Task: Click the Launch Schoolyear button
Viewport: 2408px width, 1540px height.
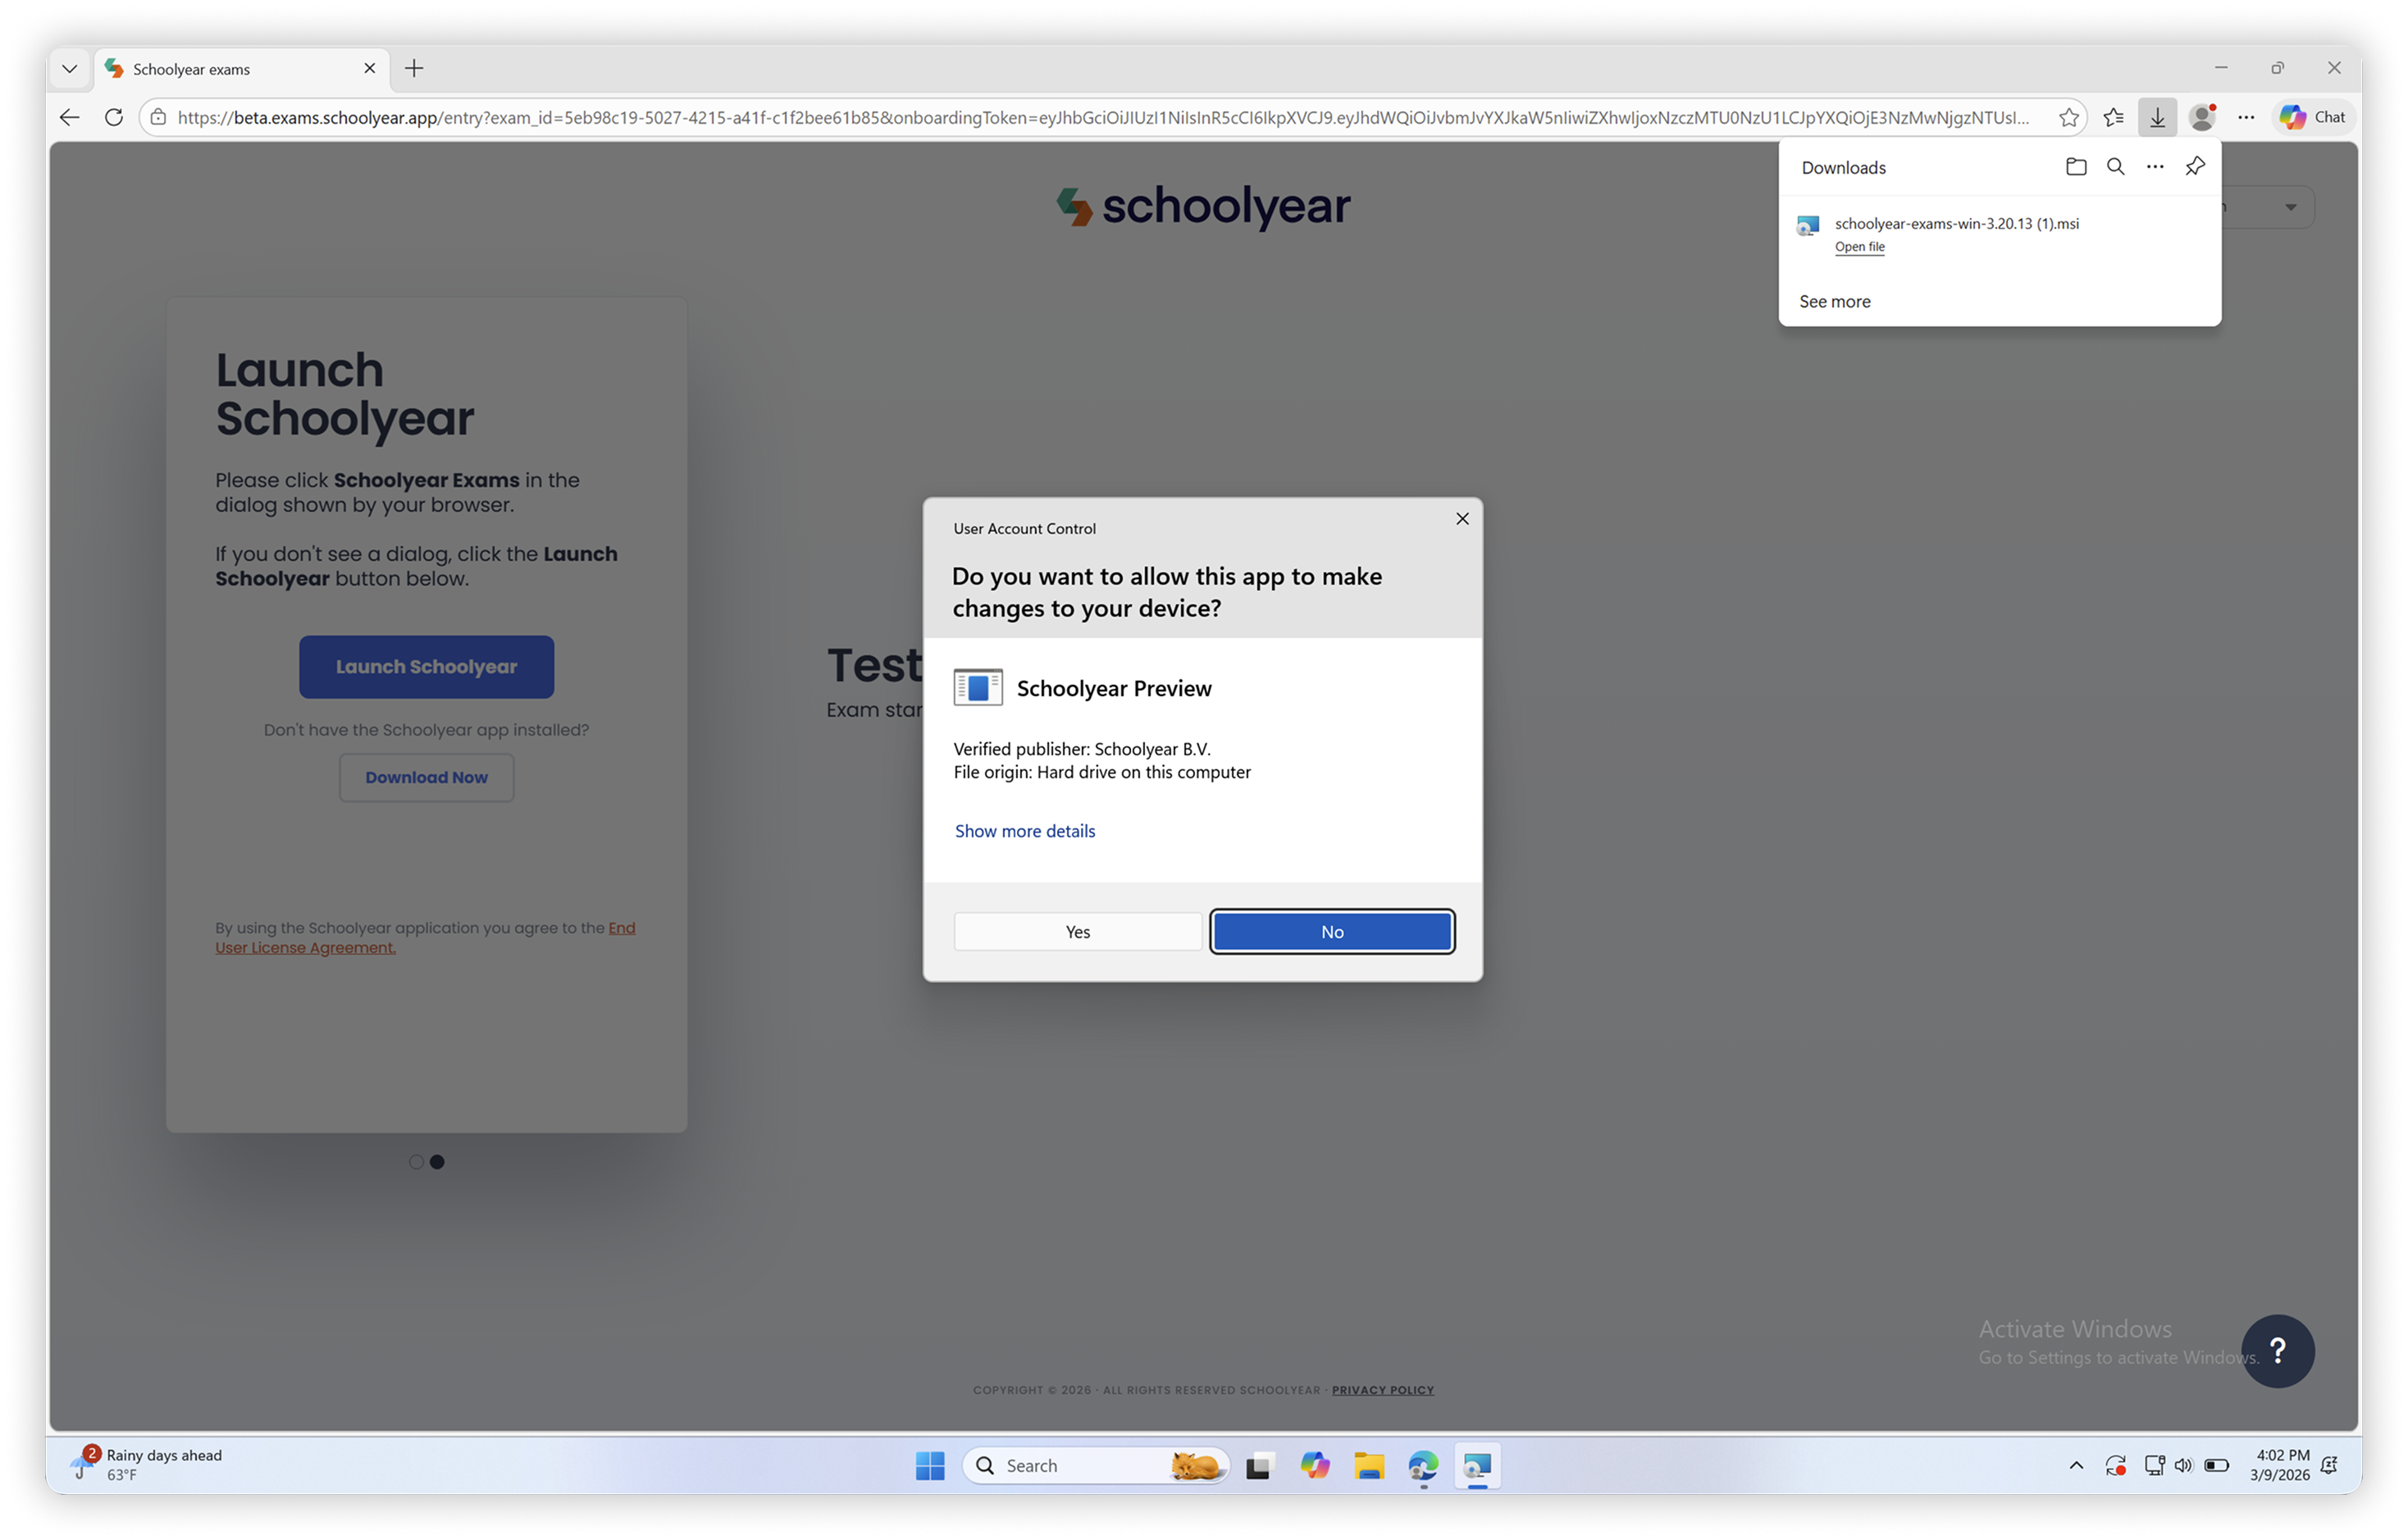Action: click(426, 667)
